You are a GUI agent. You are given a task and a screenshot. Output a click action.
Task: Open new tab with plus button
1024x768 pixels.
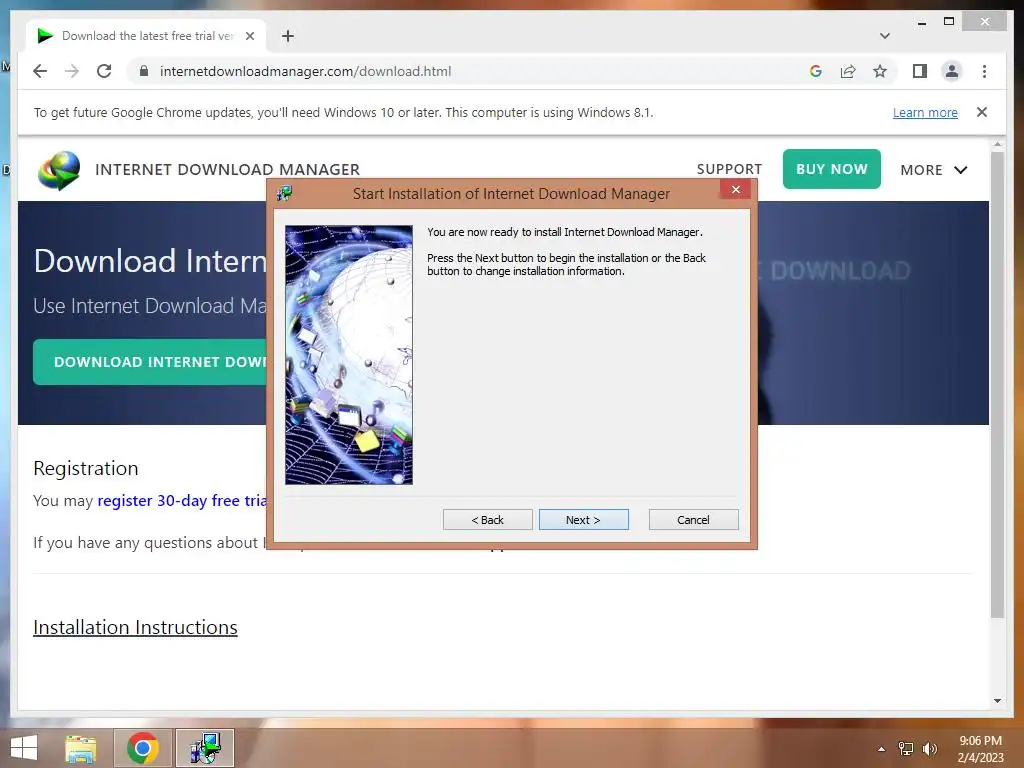(288, 36)
